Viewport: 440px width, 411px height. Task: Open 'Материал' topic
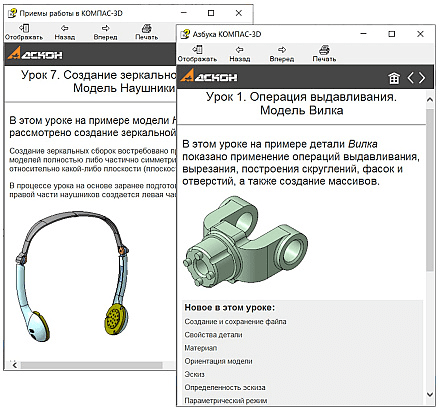201,348
